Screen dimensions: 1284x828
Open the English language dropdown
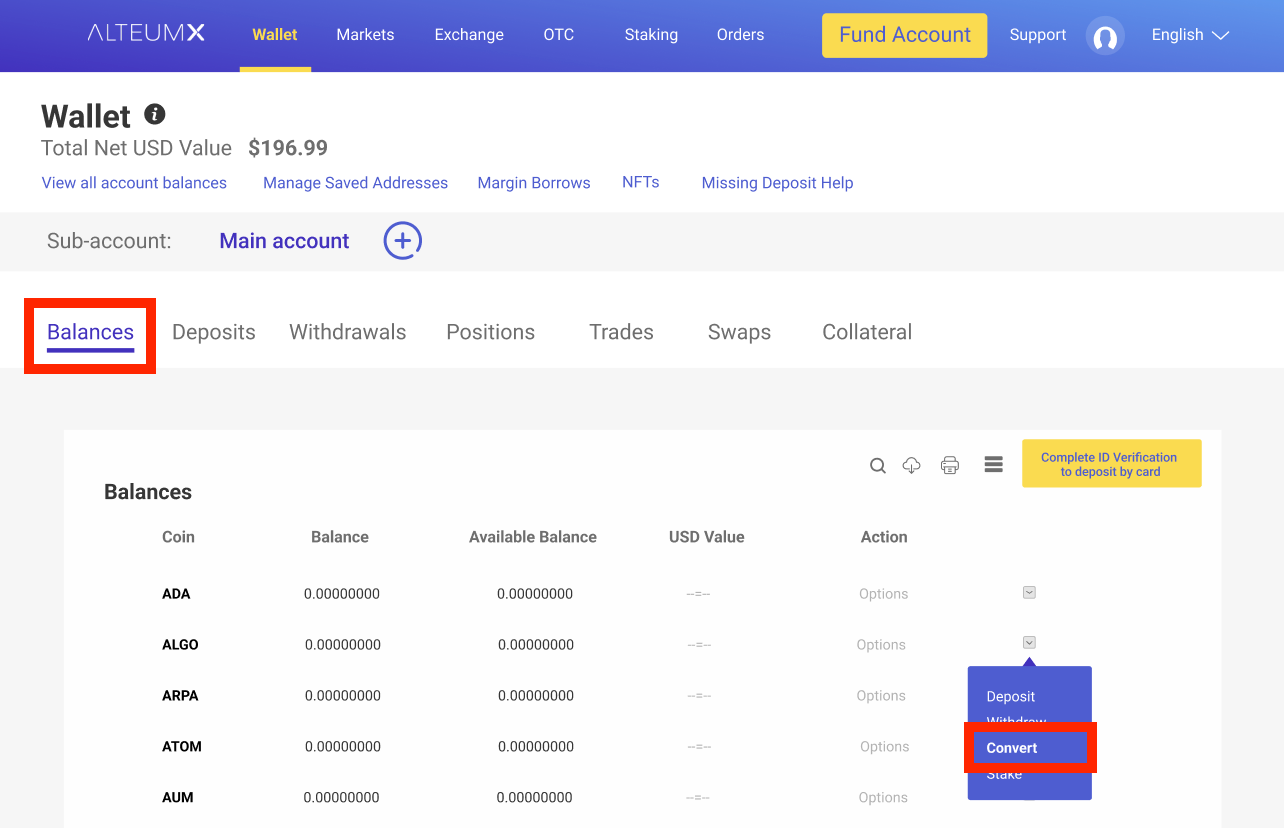1190,34
